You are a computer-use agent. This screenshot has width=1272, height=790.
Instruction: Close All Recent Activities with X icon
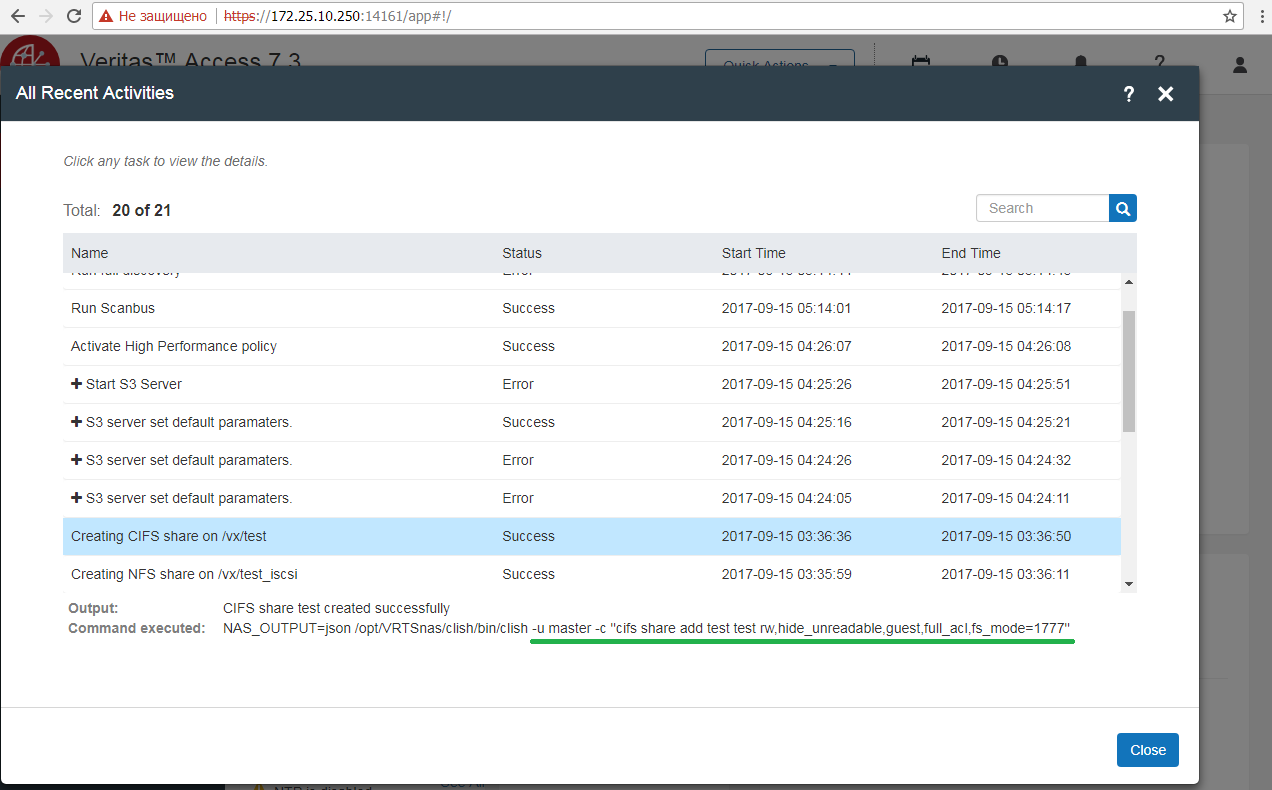(1165, 94)
